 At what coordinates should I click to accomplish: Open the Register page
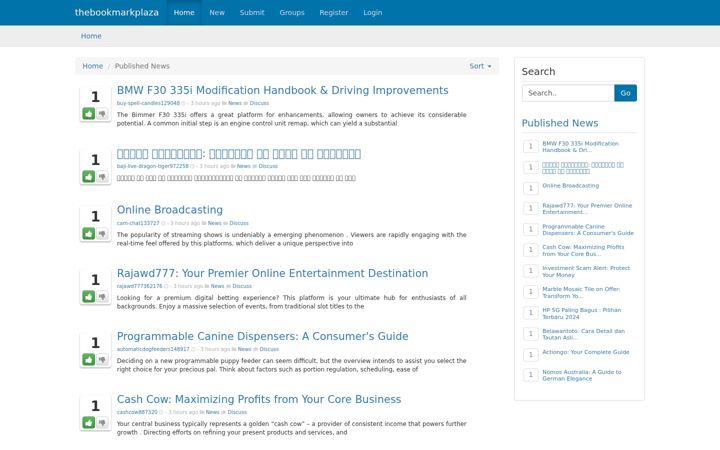(333, 12)
